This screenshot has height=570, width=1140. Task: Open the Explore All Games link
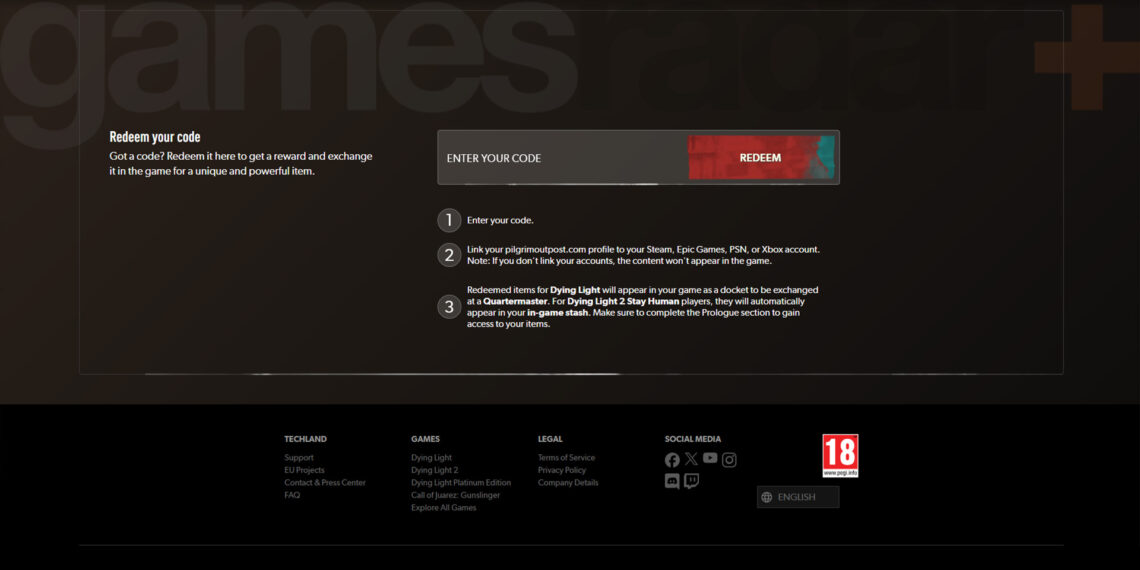click(x=443, y=507)
